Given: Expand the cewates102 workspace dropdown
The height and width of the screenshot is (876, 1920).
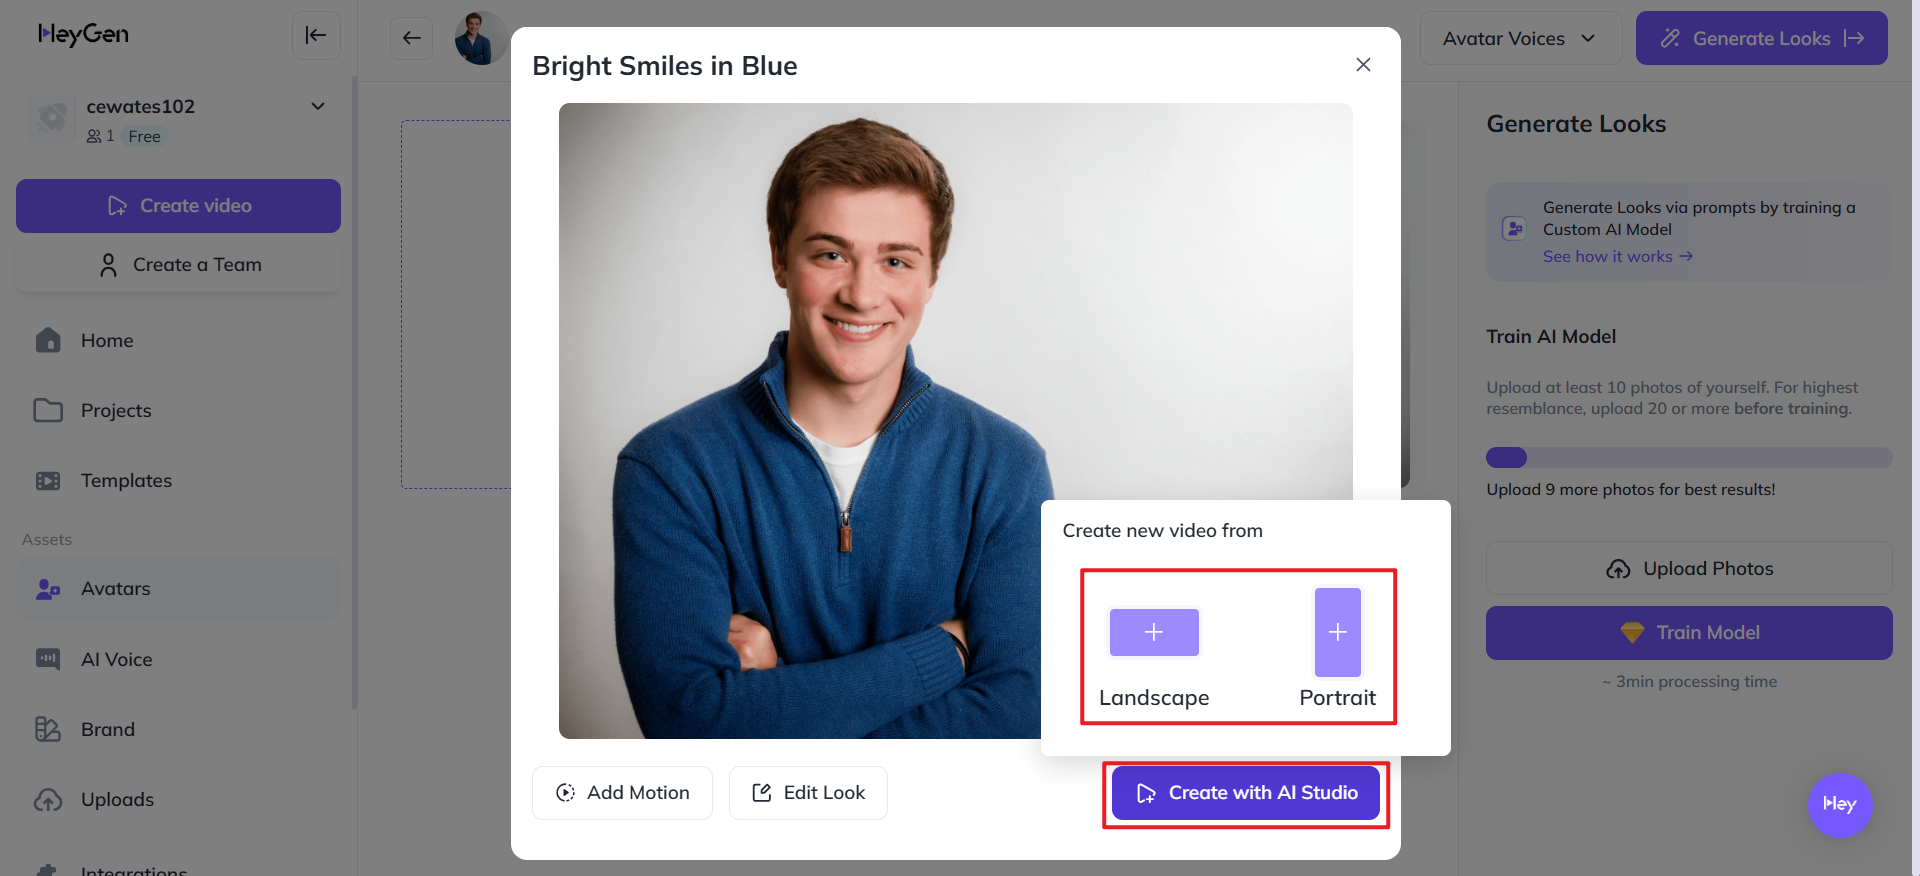Looking at the screenshot, I should click(318, 107).
